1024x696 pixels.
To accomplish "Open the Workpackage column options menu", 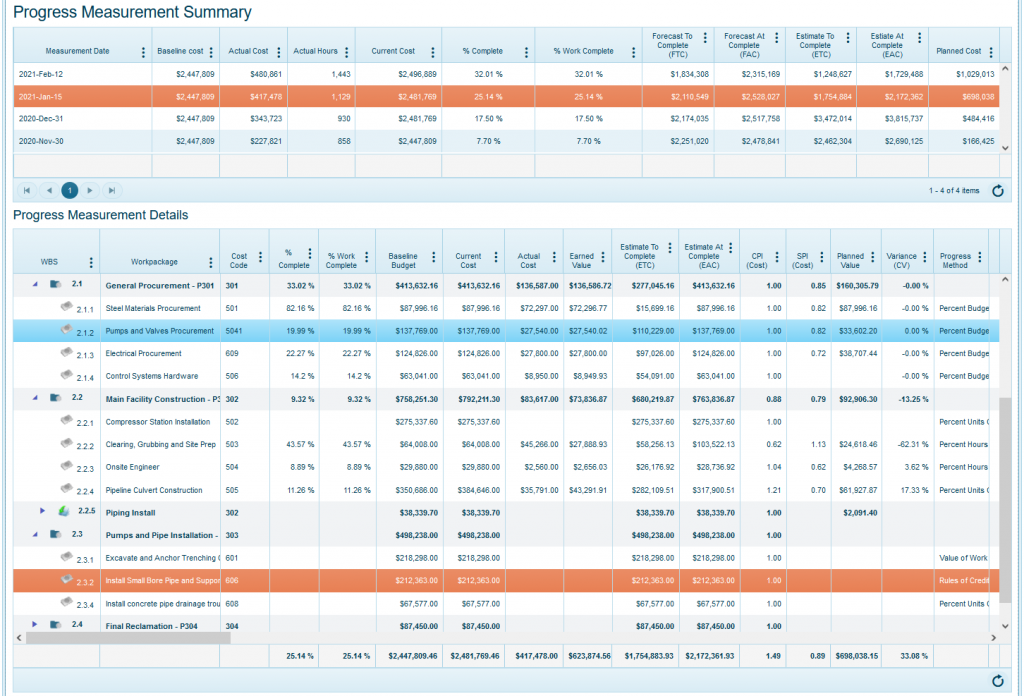I will click(x=211, y=262).
